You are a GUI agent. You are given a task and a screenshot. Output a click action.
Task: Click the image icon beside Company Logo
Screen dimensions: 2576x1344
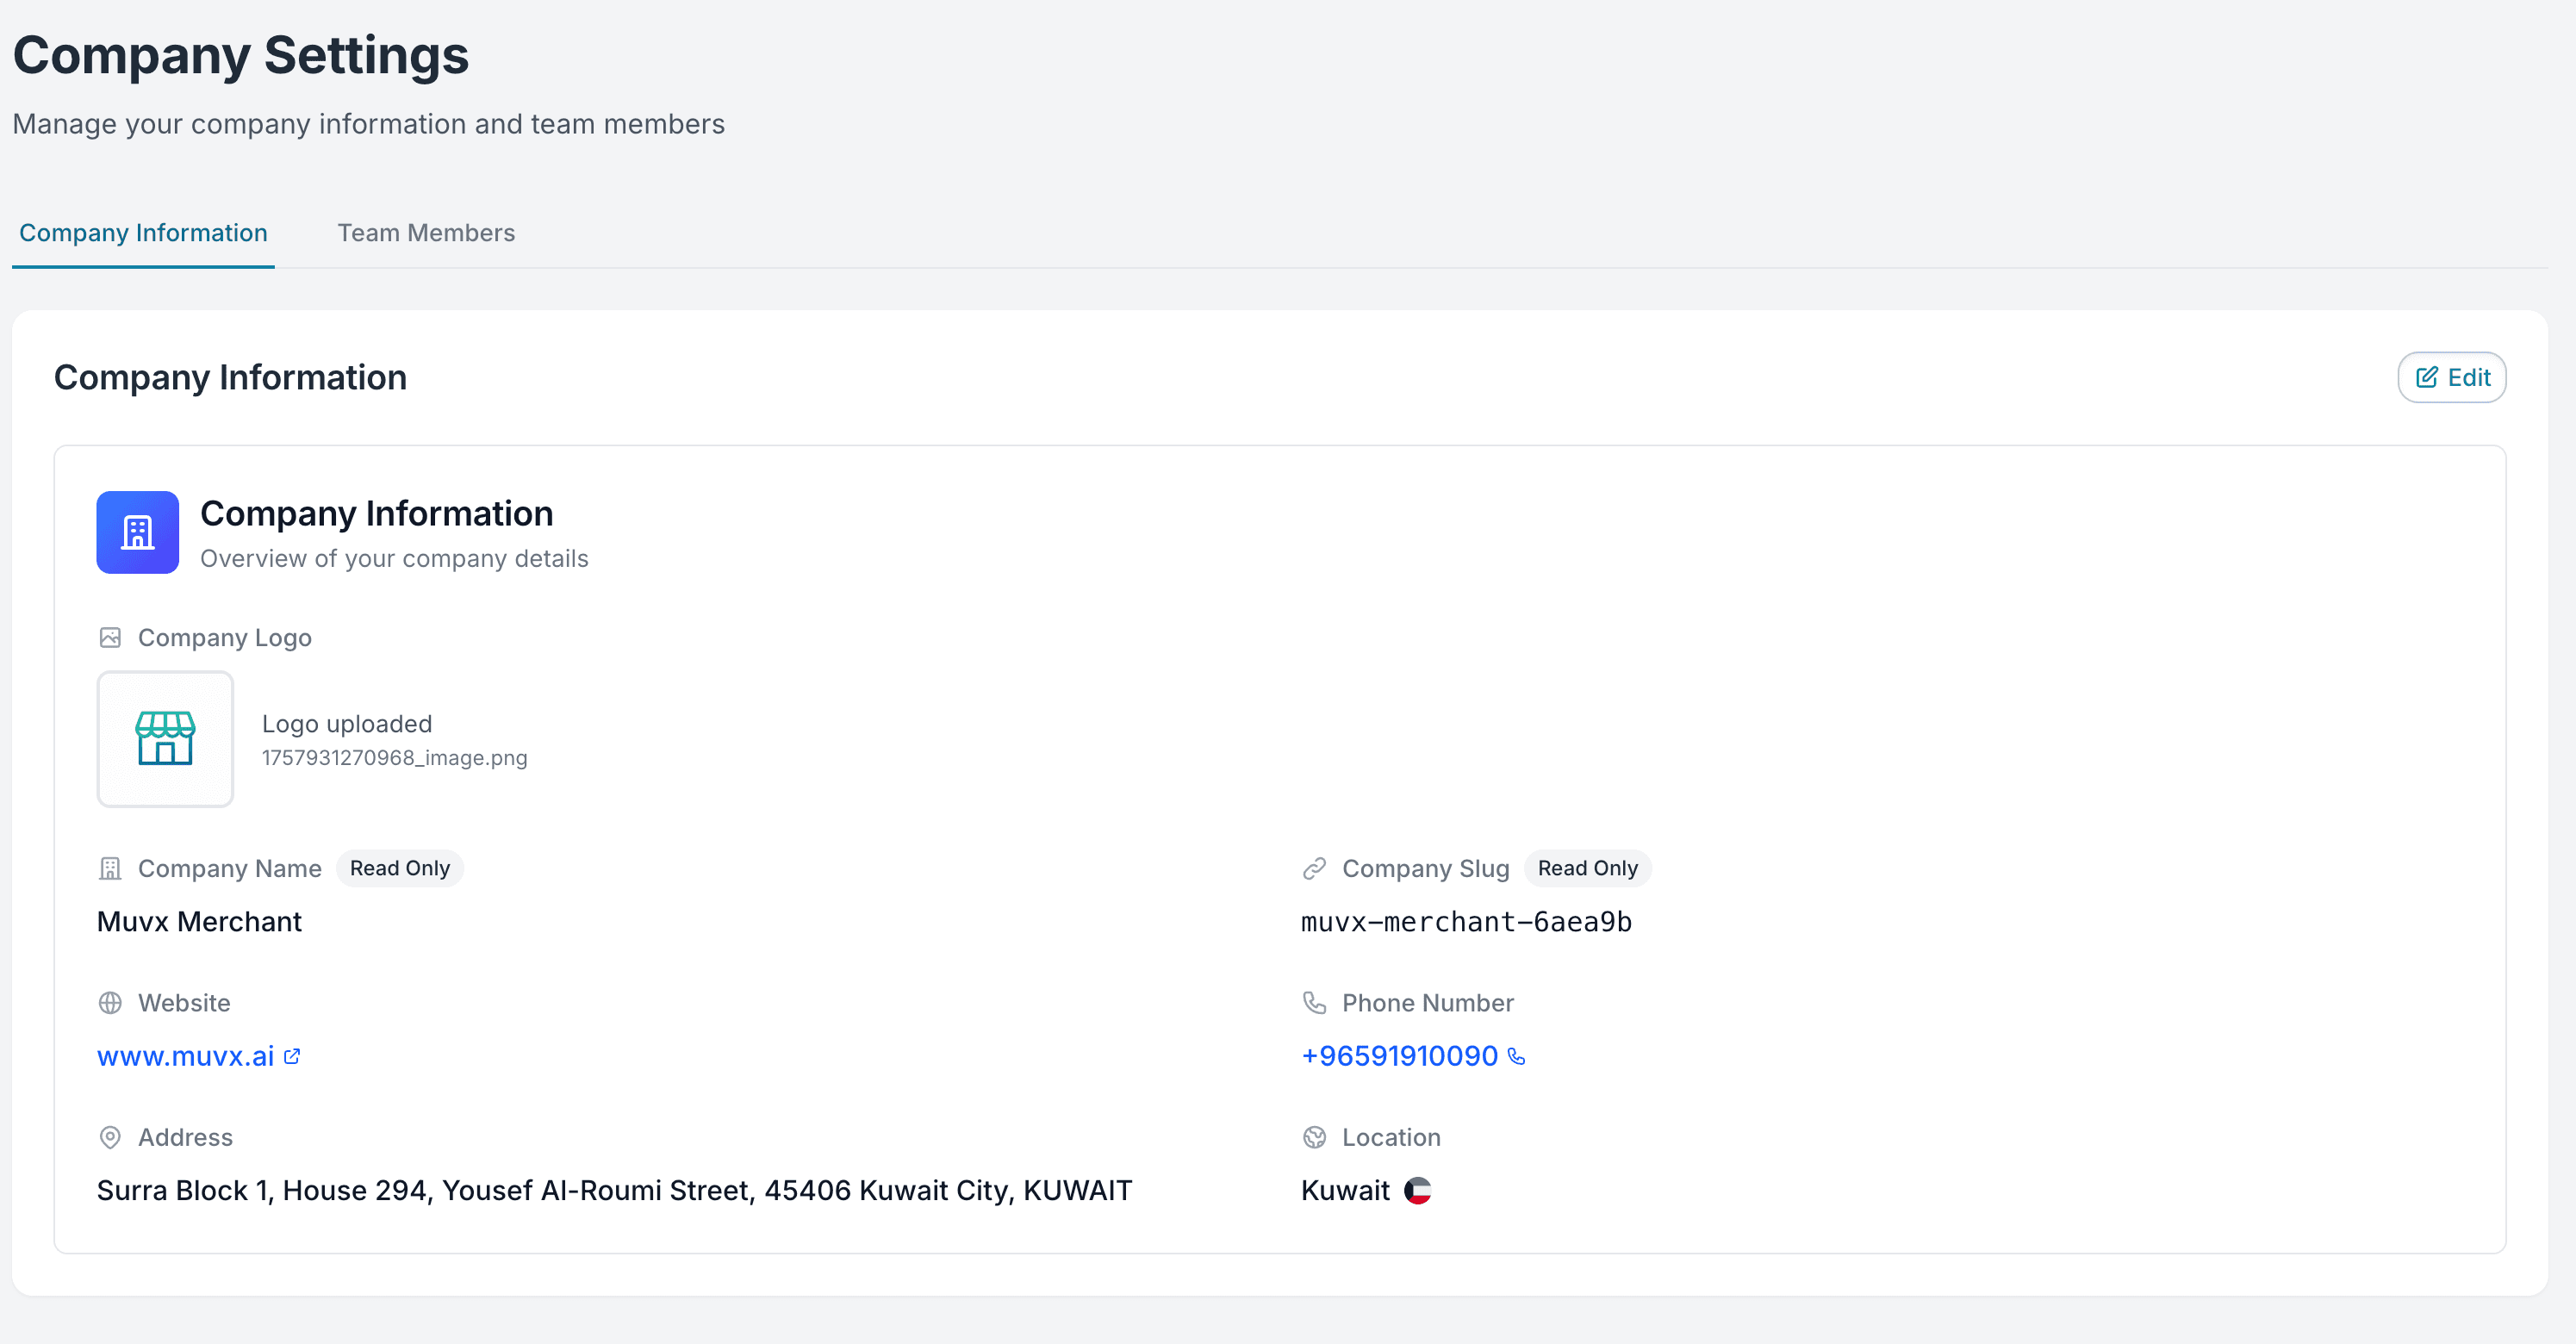[x=110, y=637]
